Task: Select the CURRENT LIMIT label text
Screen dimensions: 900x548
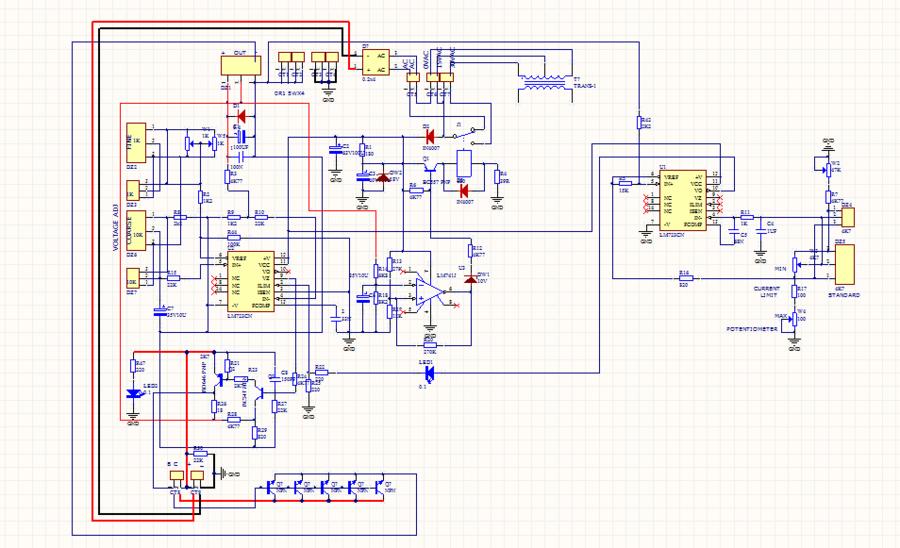Action: tap(767, 290)
